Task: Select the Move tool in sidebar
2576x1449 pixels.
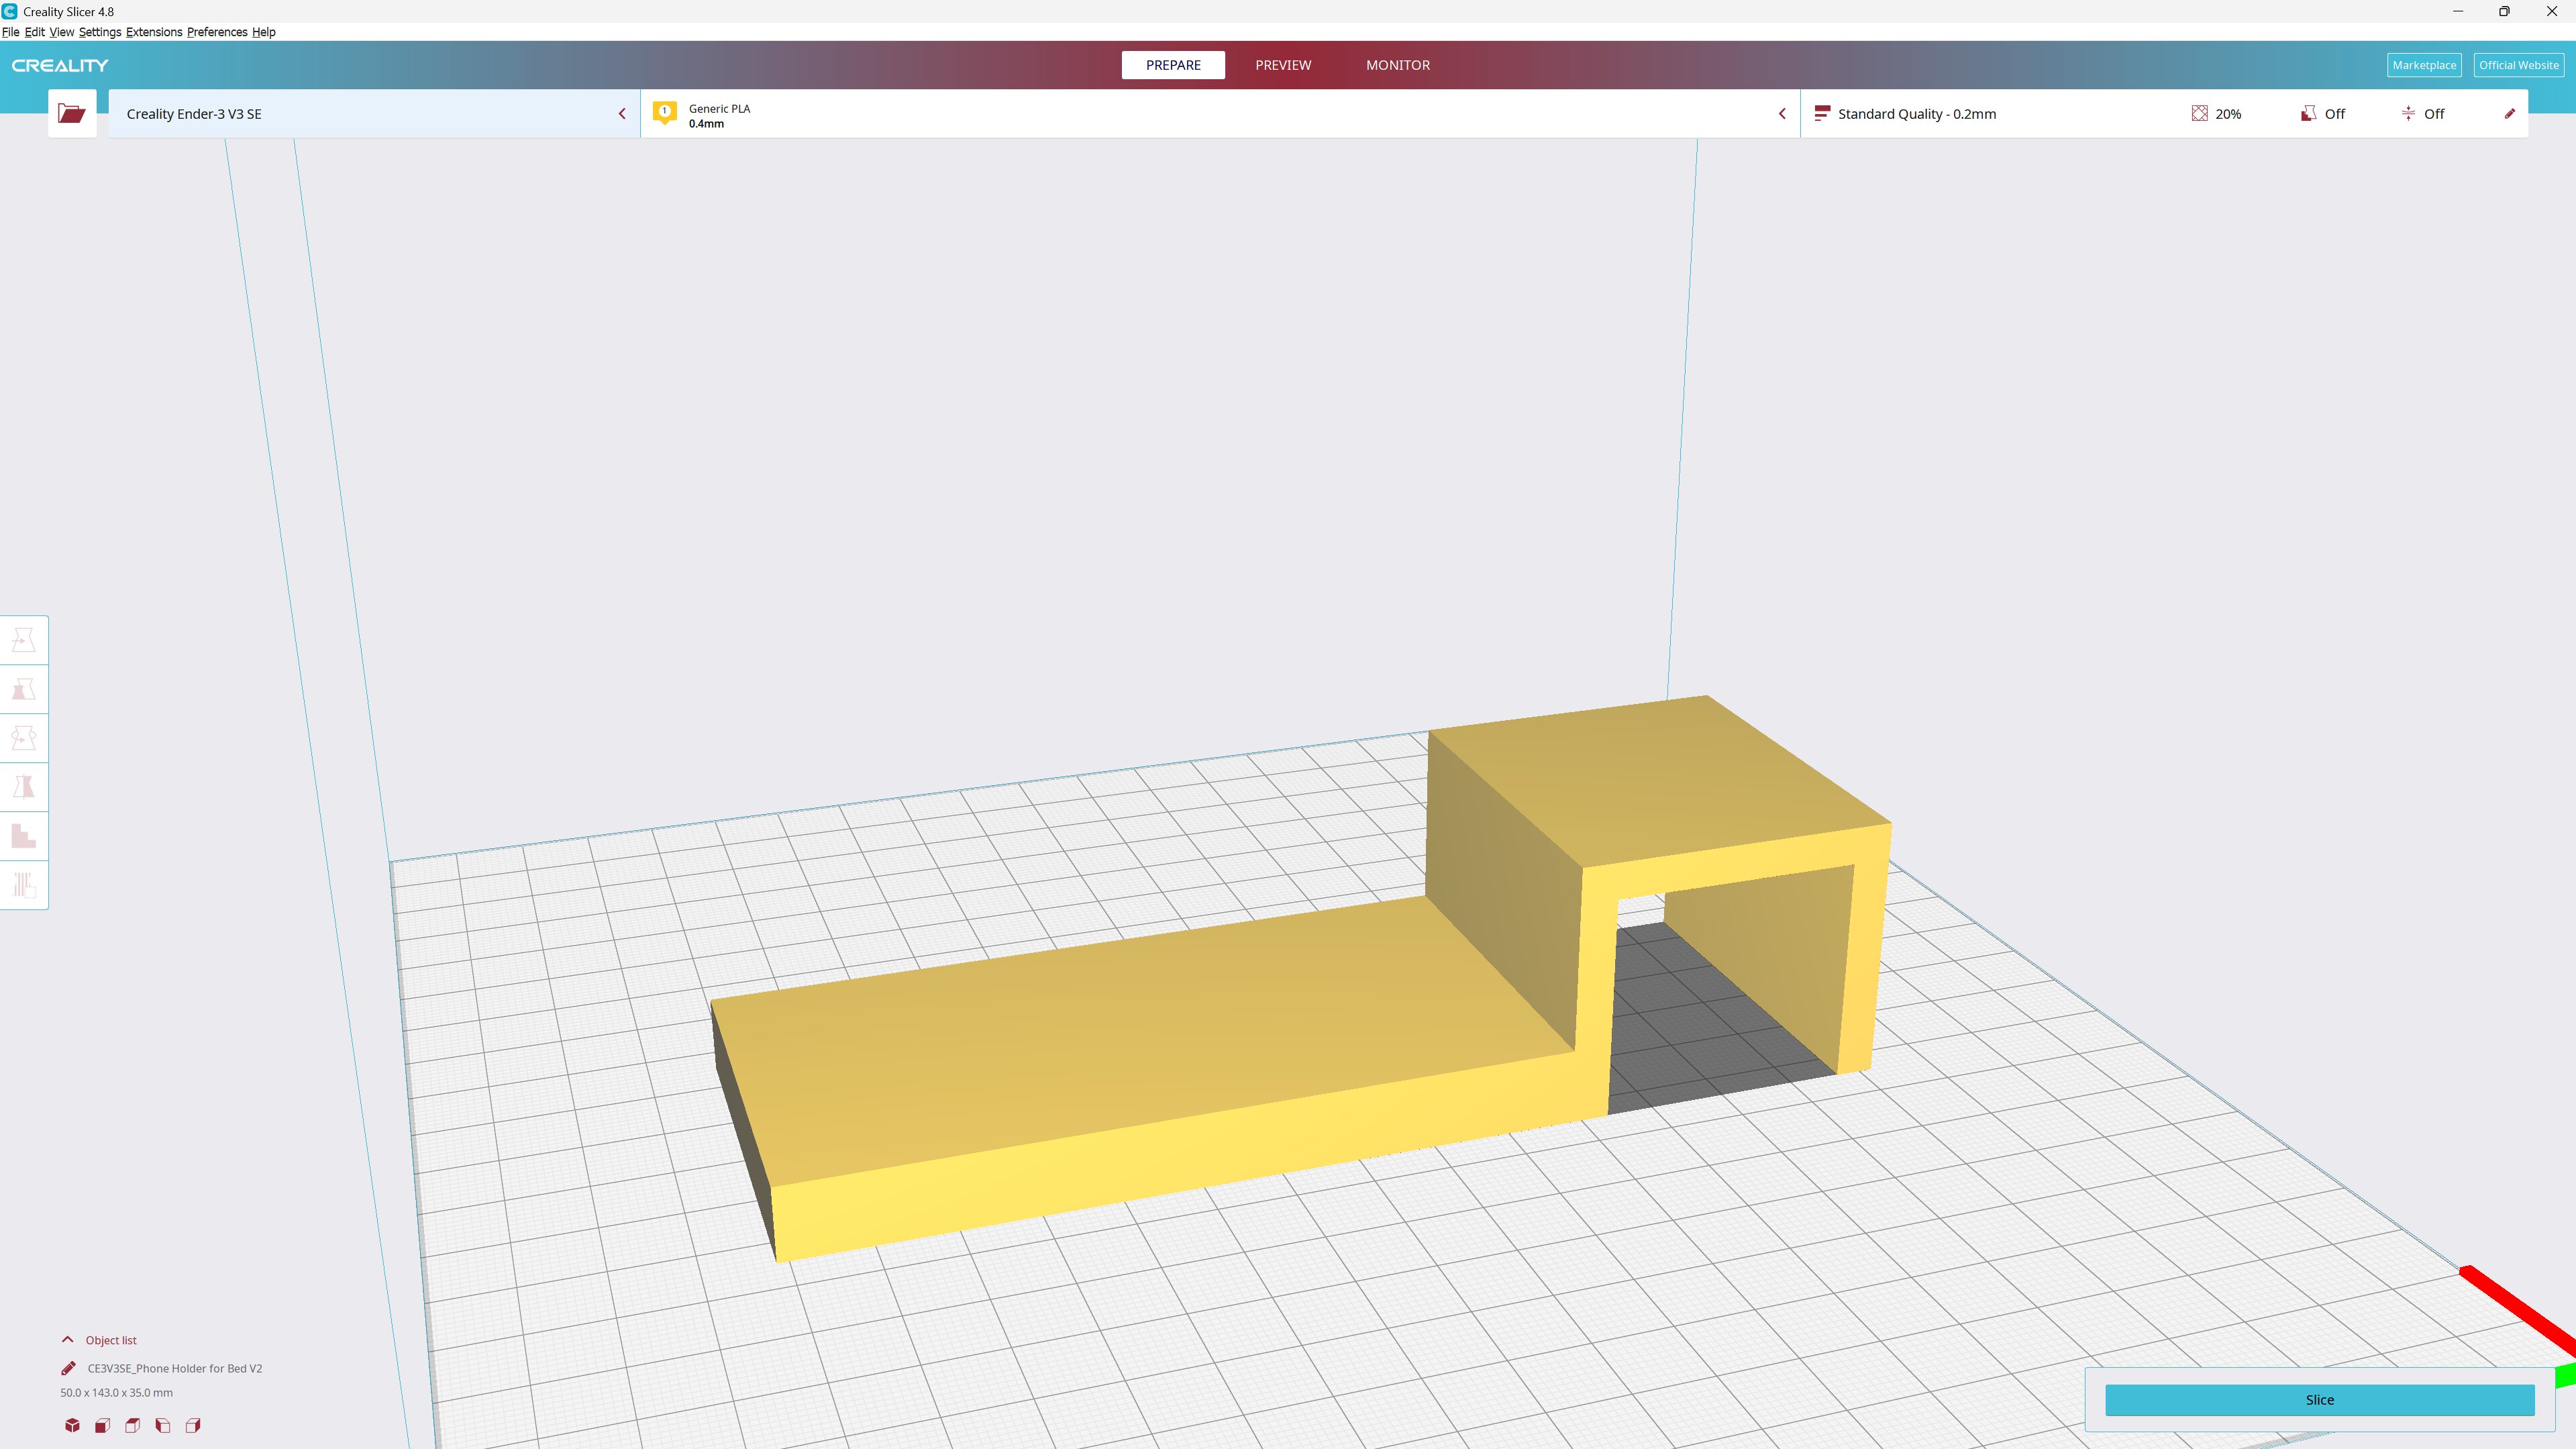Action: coord(24,640)
